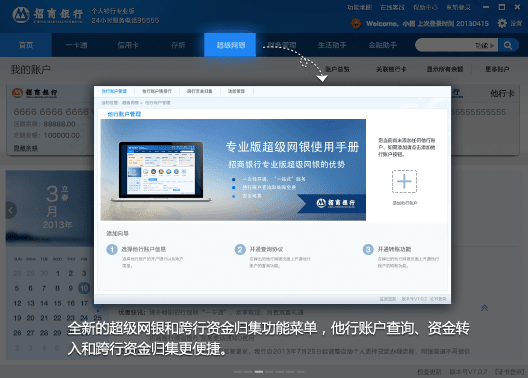Open the 存折 navigation tab
The width and height of the screenshot is (528, 378).
(178, 45)
